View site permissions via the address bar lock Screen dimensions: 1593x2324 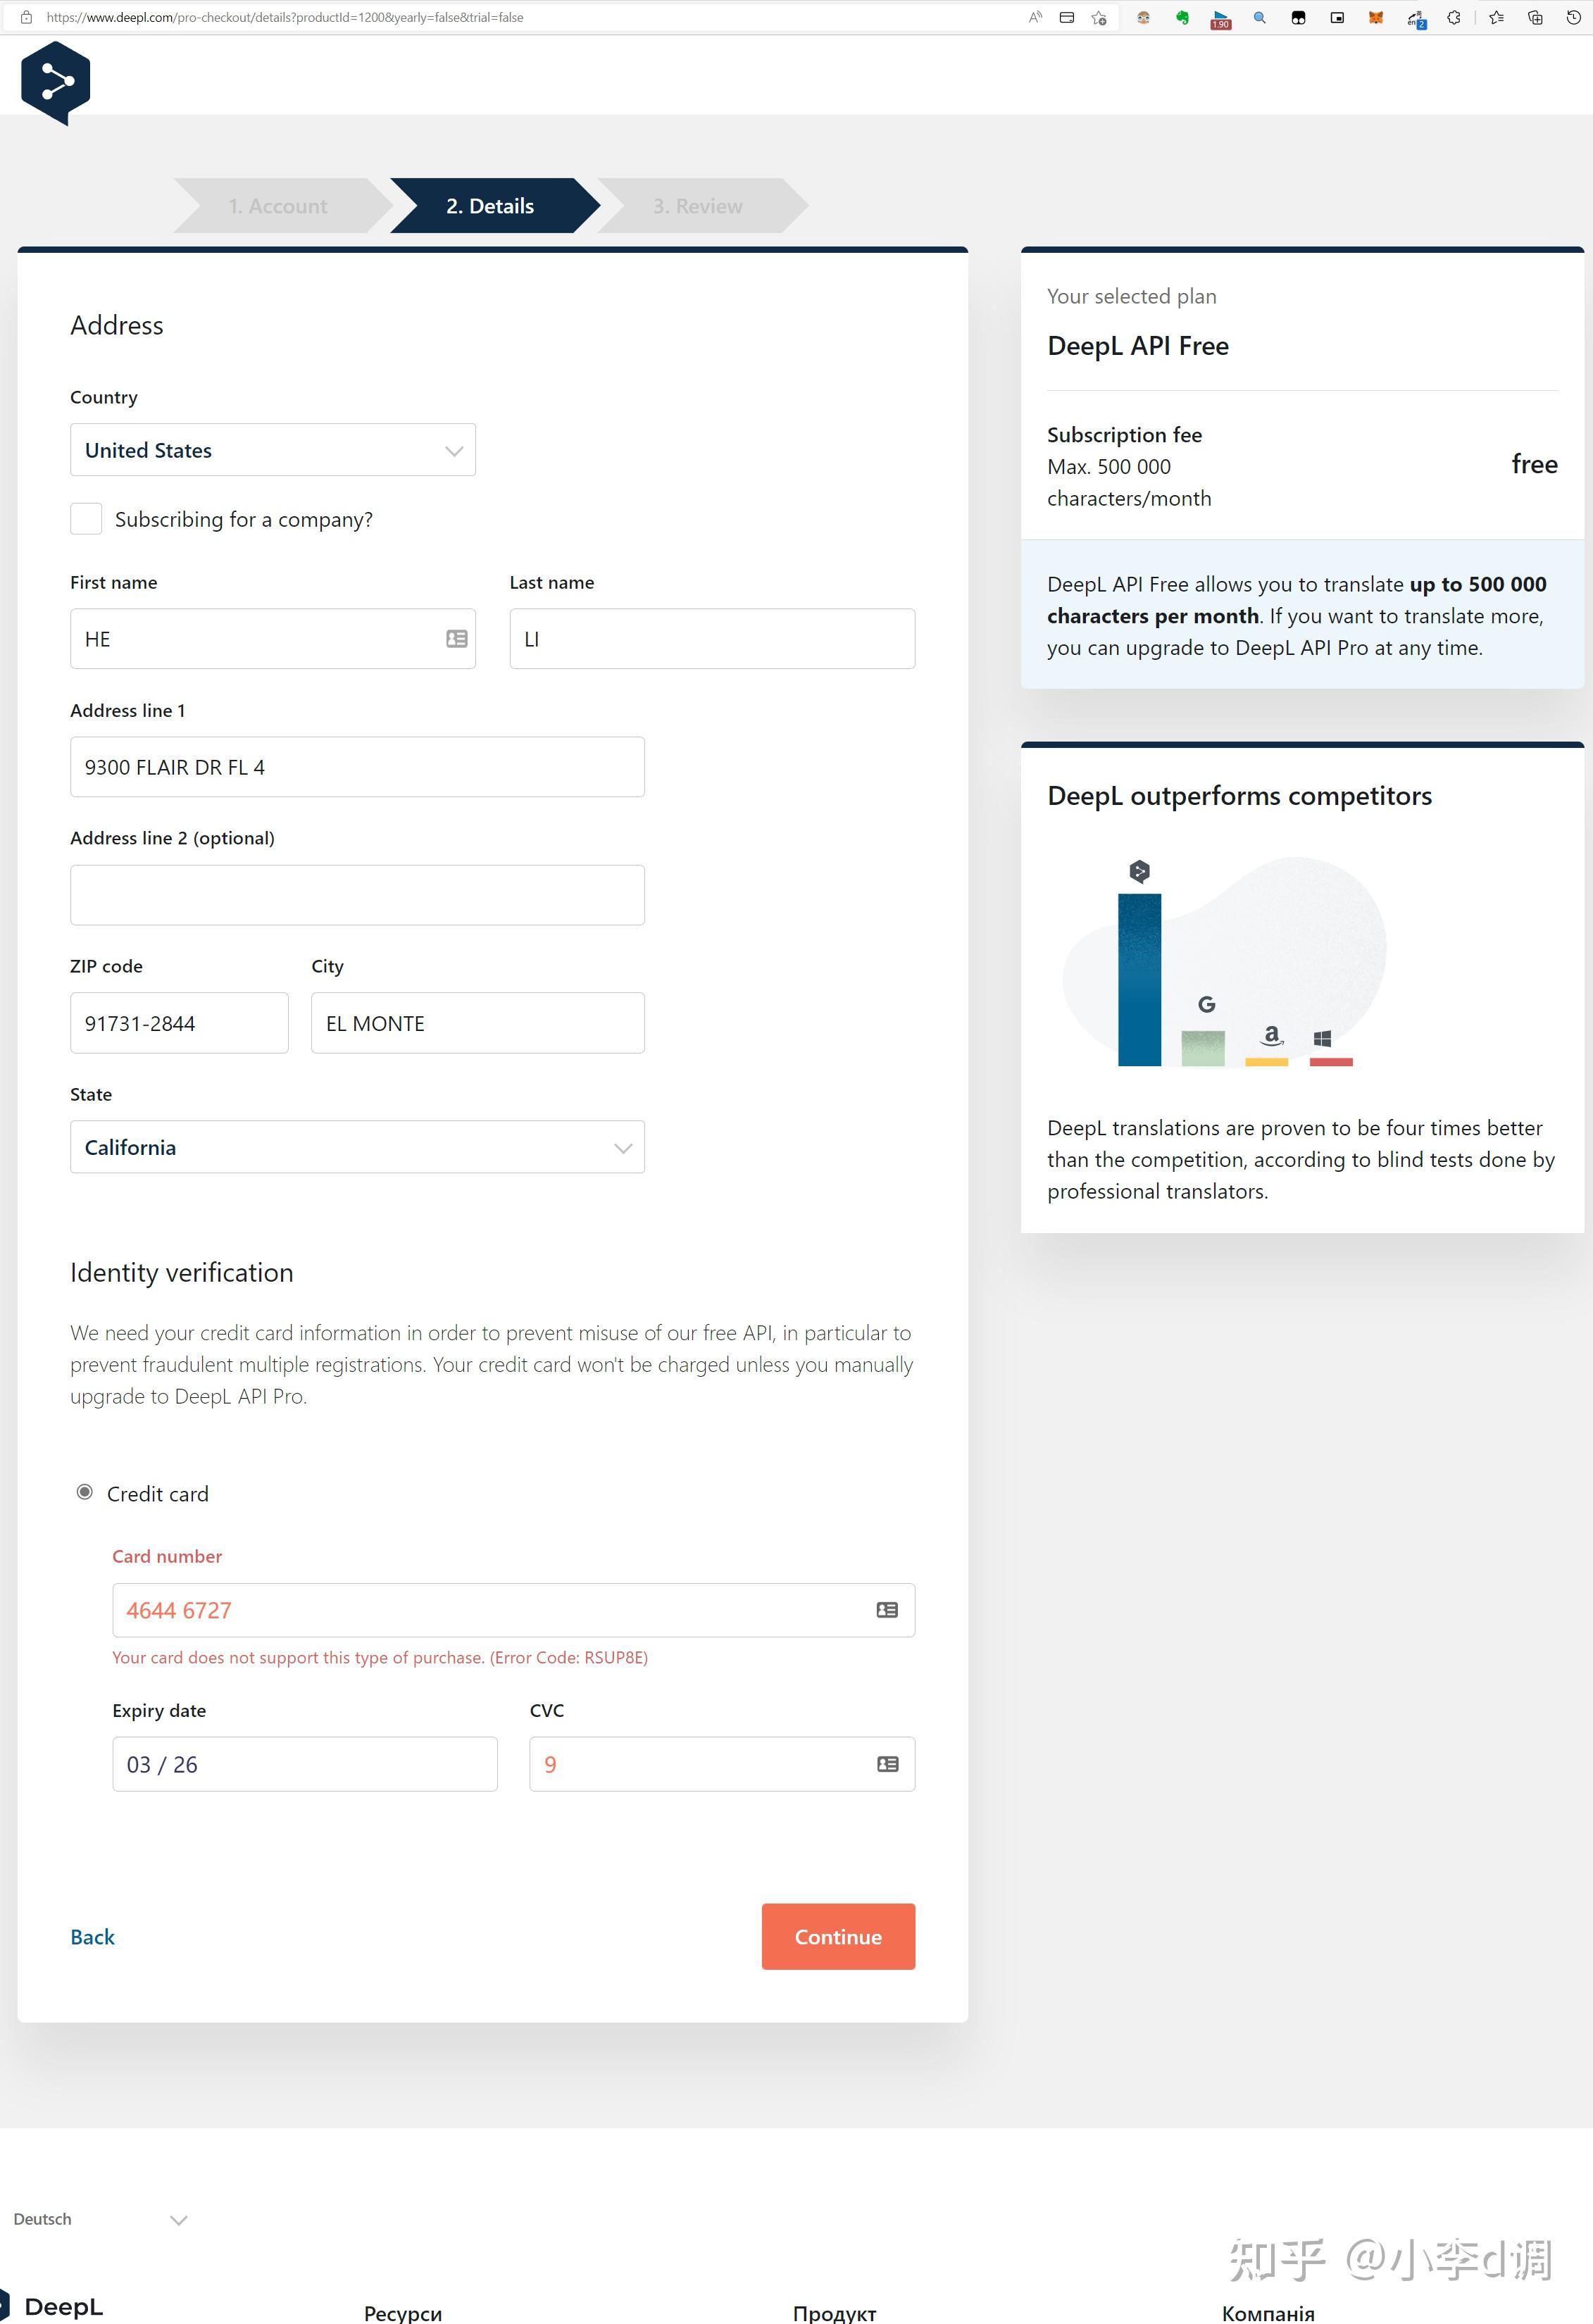pos(27,17)
